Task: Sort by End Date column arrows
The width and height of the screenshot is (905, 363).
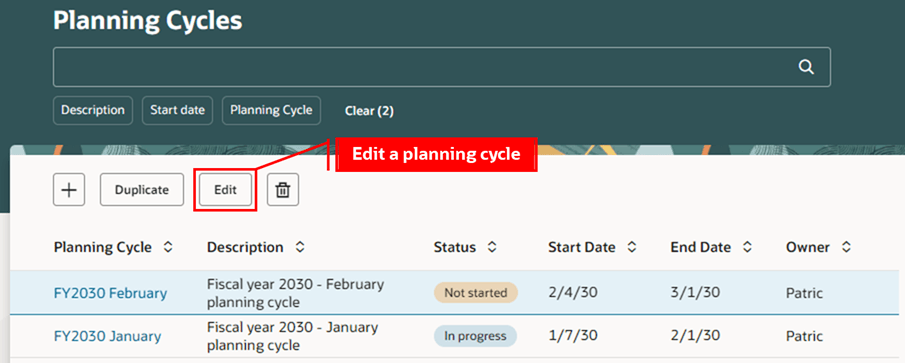Action: pos(747,248)
